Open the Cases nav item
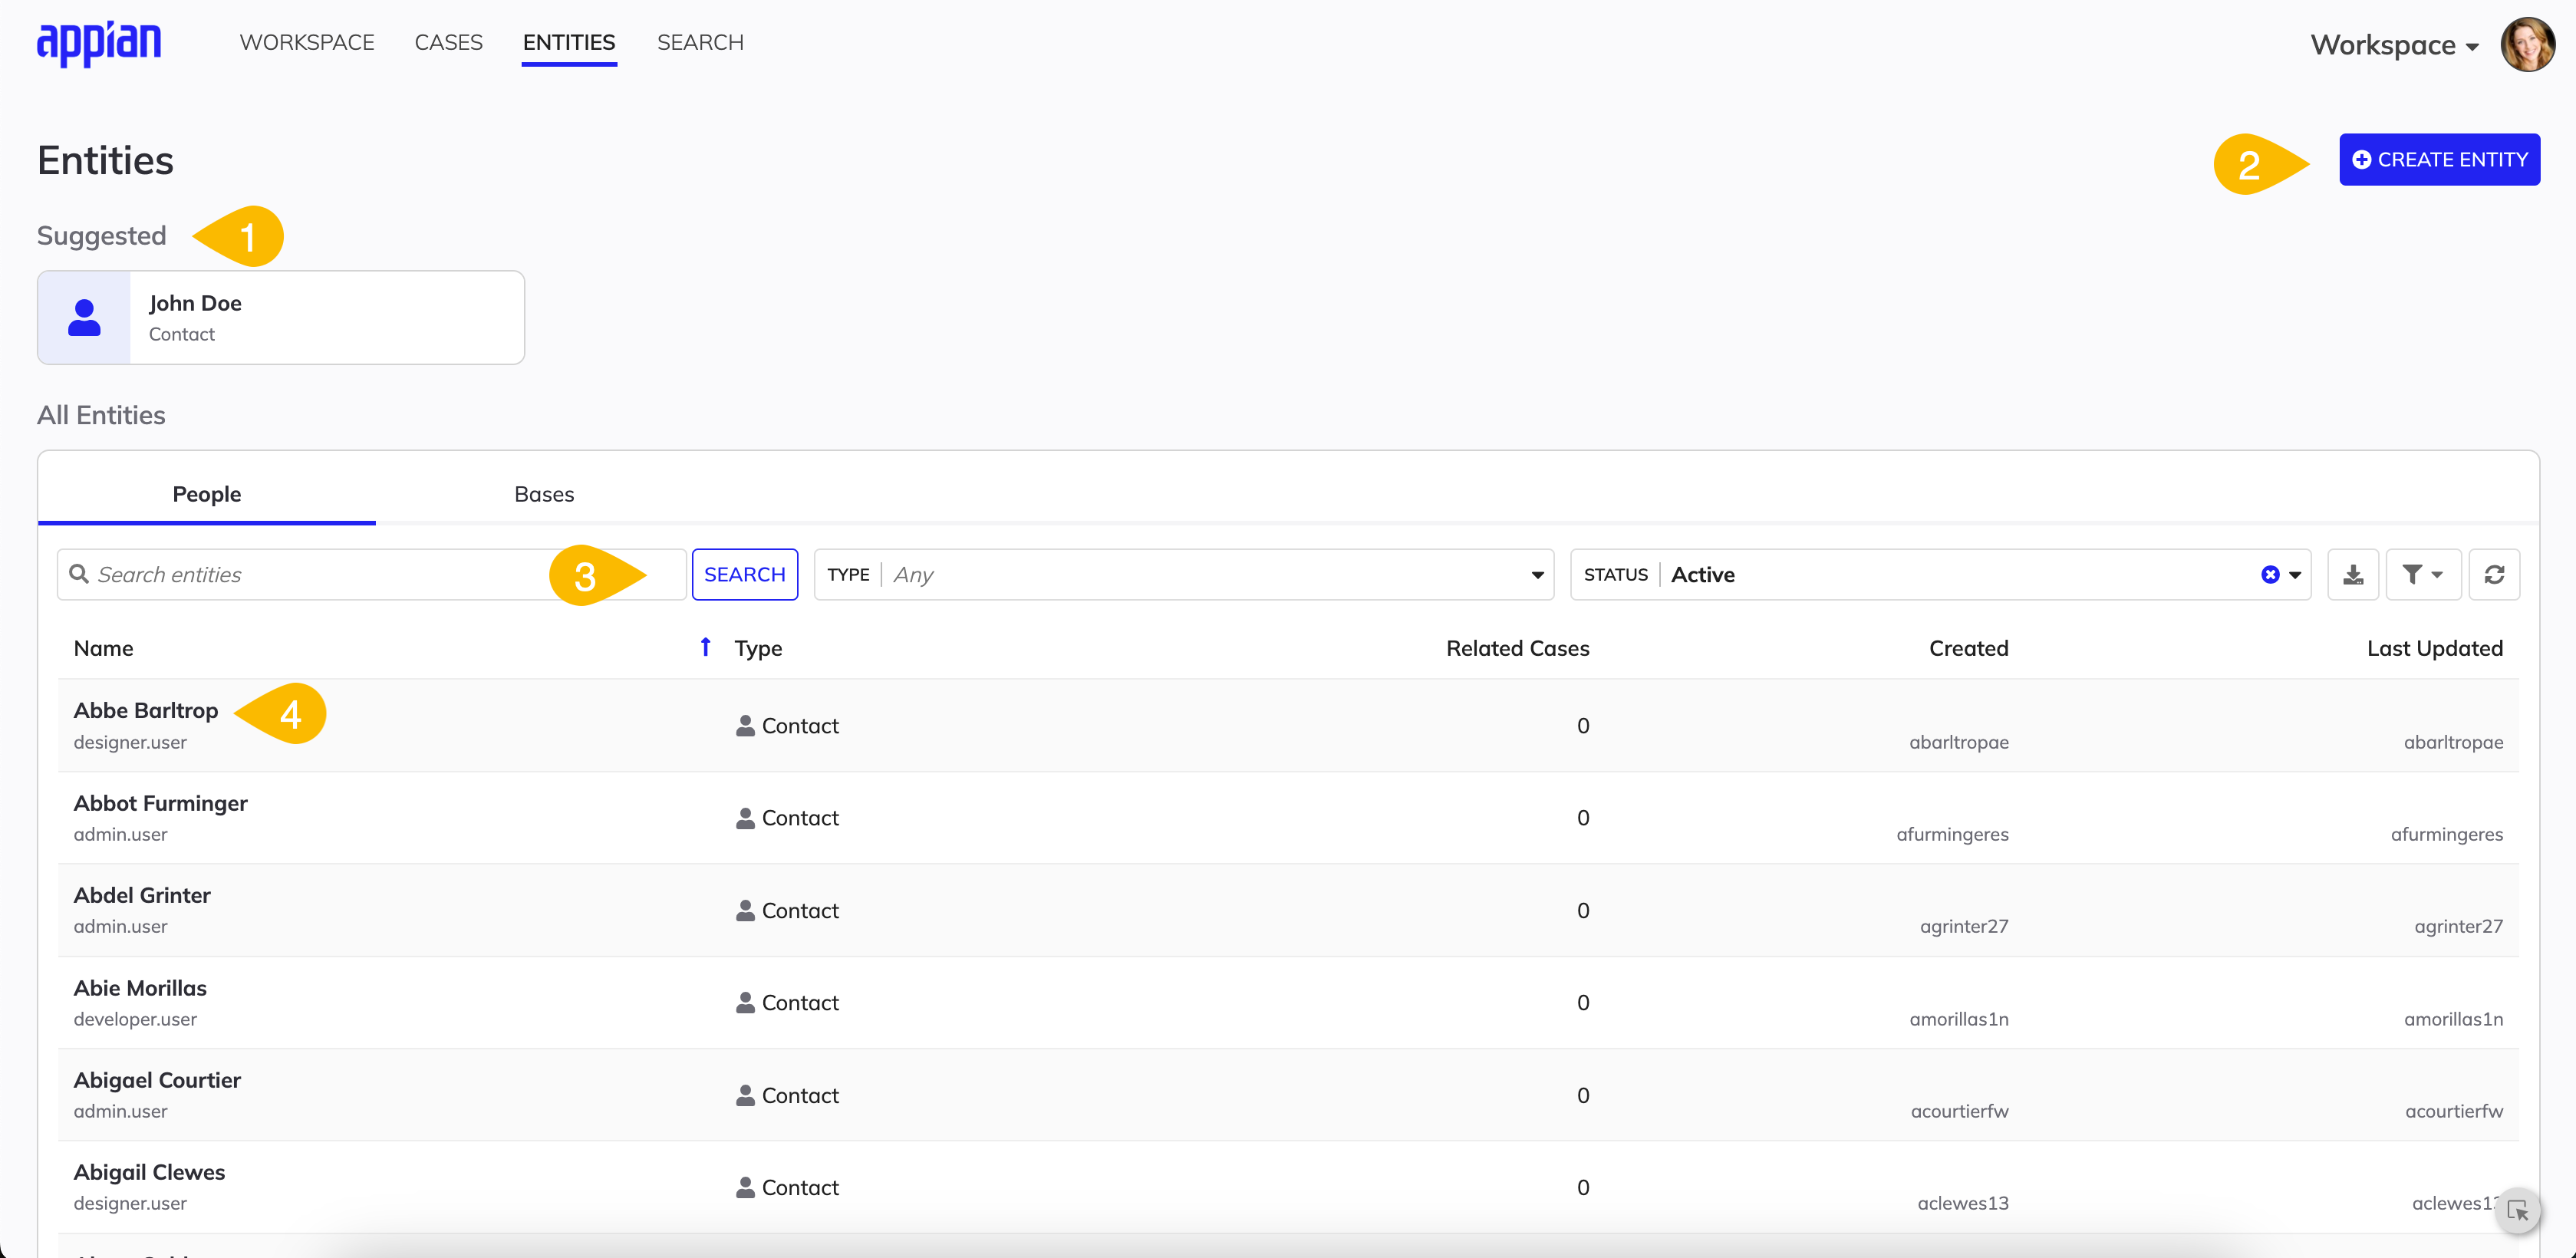This screenshot has height=1258, width=2576. coord(449,42)
